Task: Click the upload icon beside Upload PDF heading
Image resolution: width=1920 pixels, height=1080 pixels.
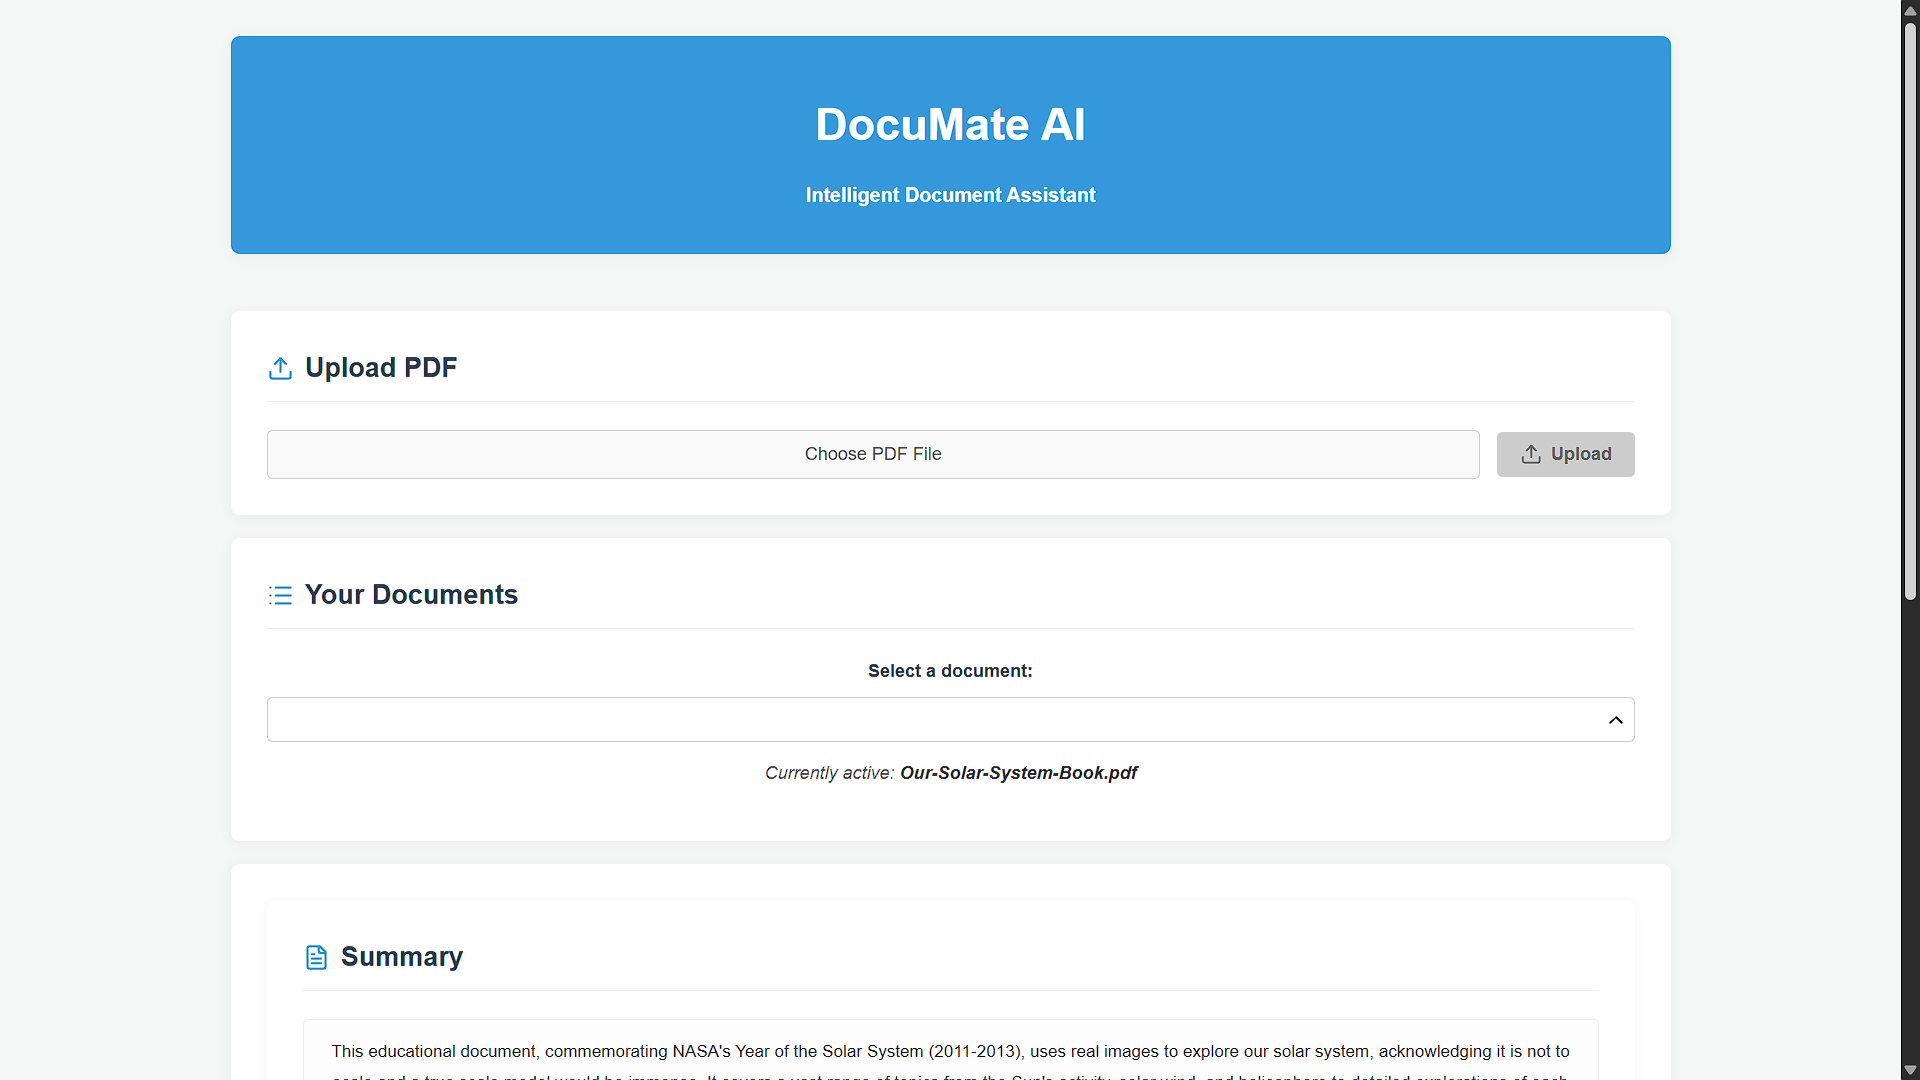Action: pos(280,368)
